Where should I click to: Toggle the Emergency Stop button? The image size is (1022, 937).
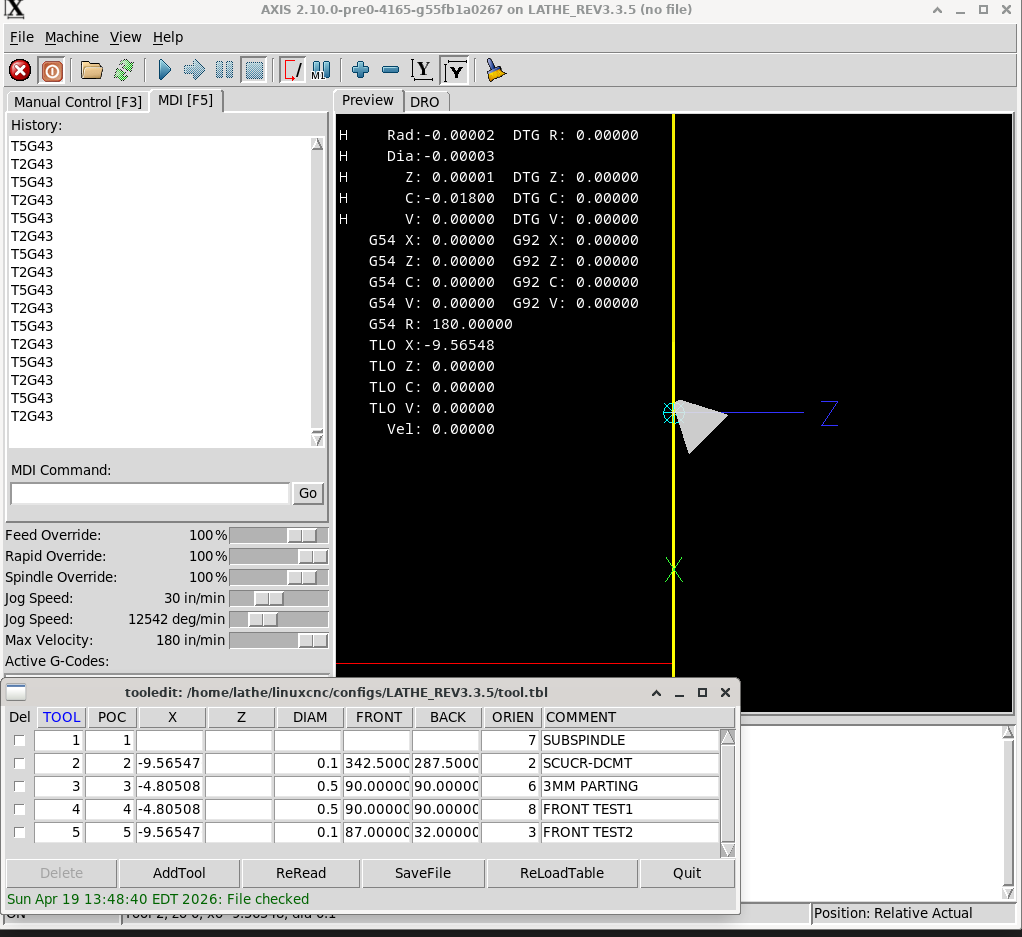[19, 70]
